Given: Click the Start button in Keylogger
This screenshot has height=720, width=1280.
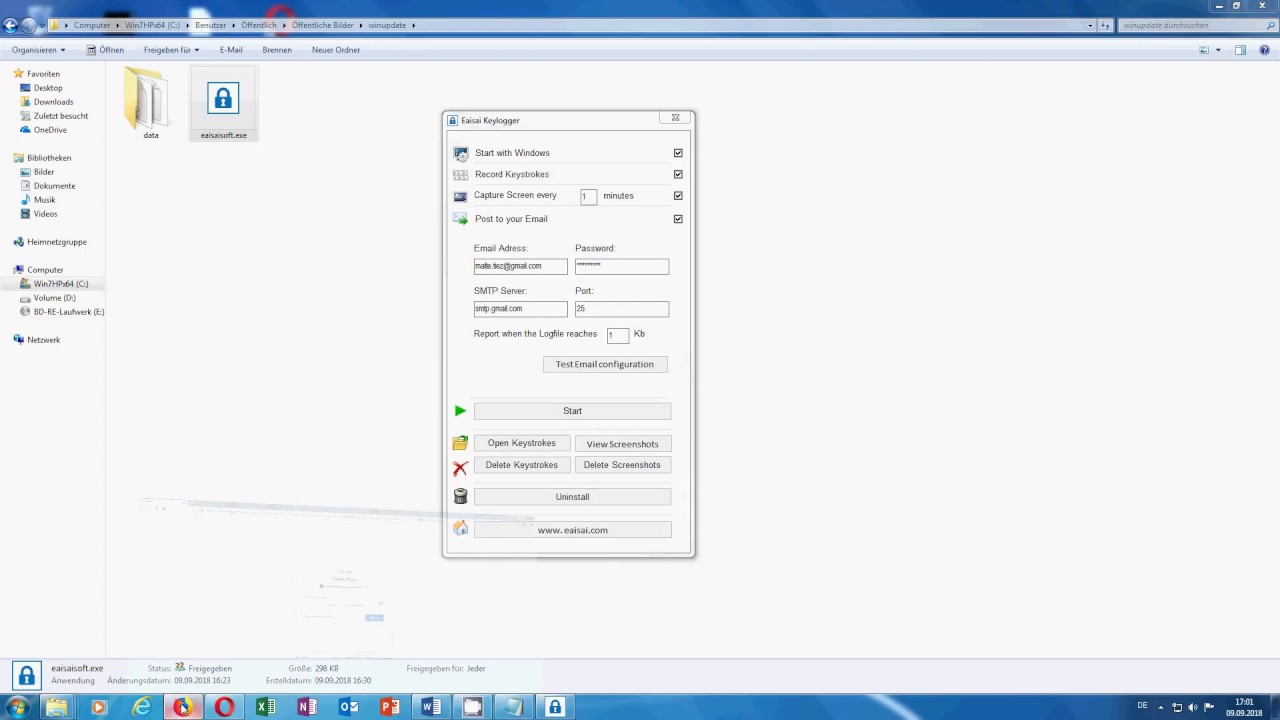Looking at the screenshot, I should pos(572,411).
